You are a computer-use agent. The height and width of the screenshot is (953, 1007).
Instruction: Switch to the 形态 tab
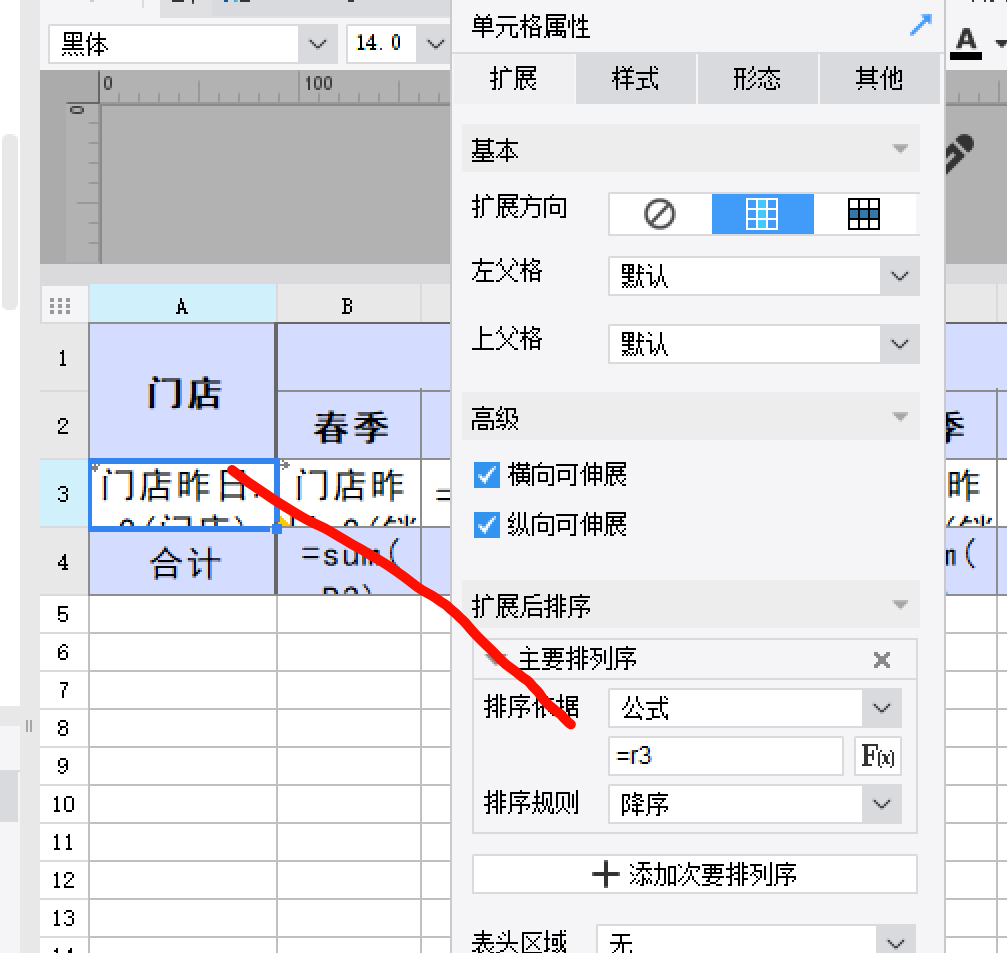tap(757, 79)
